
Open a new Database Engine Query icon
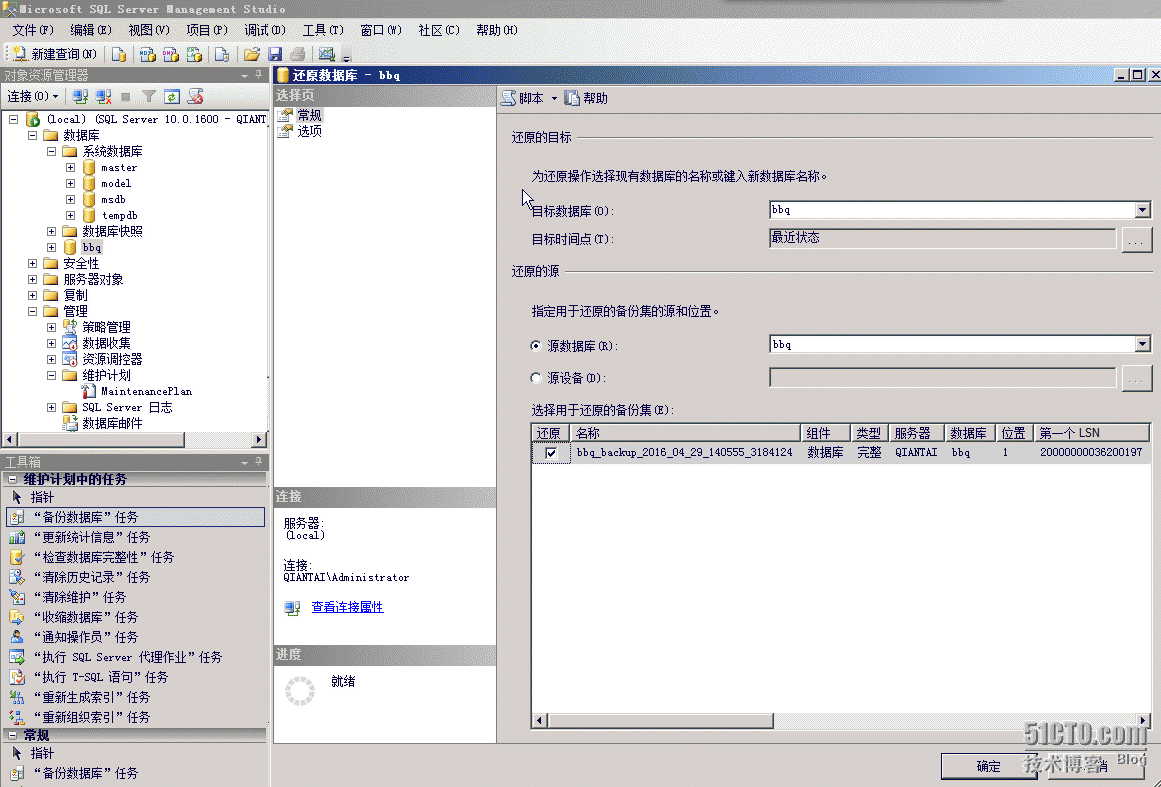[x=118, y=54]
